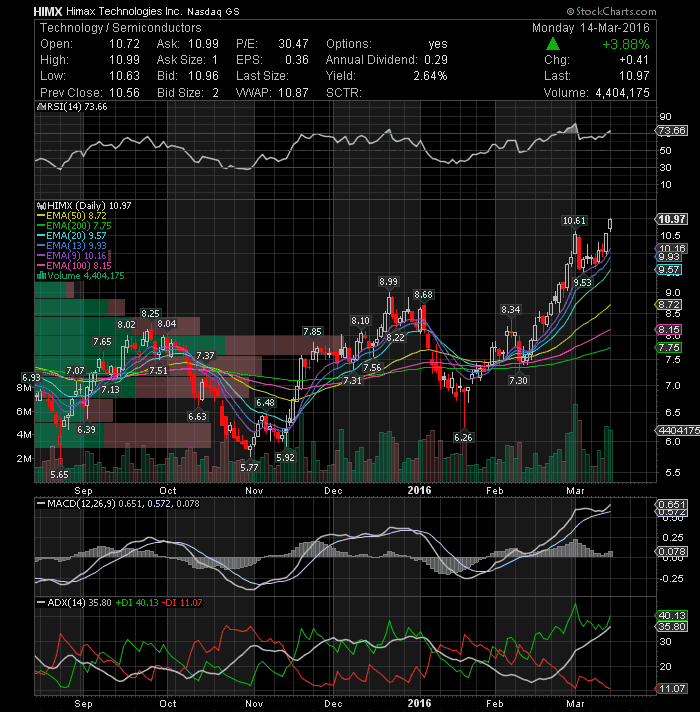This screenshot has width=700, height=712.
Task: Click the 73.66 RSI axis tag
Action: 672,131
